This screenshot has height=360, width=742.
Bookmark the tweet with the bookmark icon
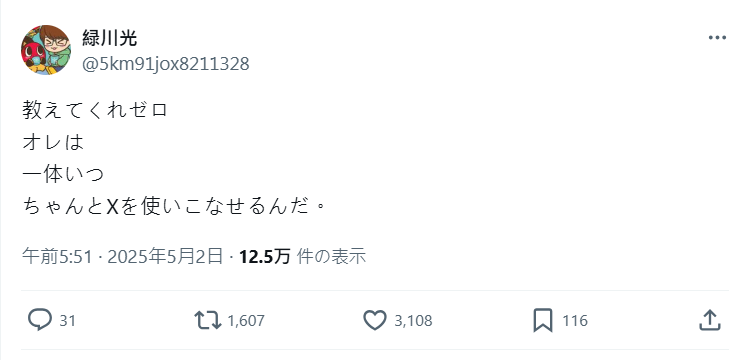(543, 320)
